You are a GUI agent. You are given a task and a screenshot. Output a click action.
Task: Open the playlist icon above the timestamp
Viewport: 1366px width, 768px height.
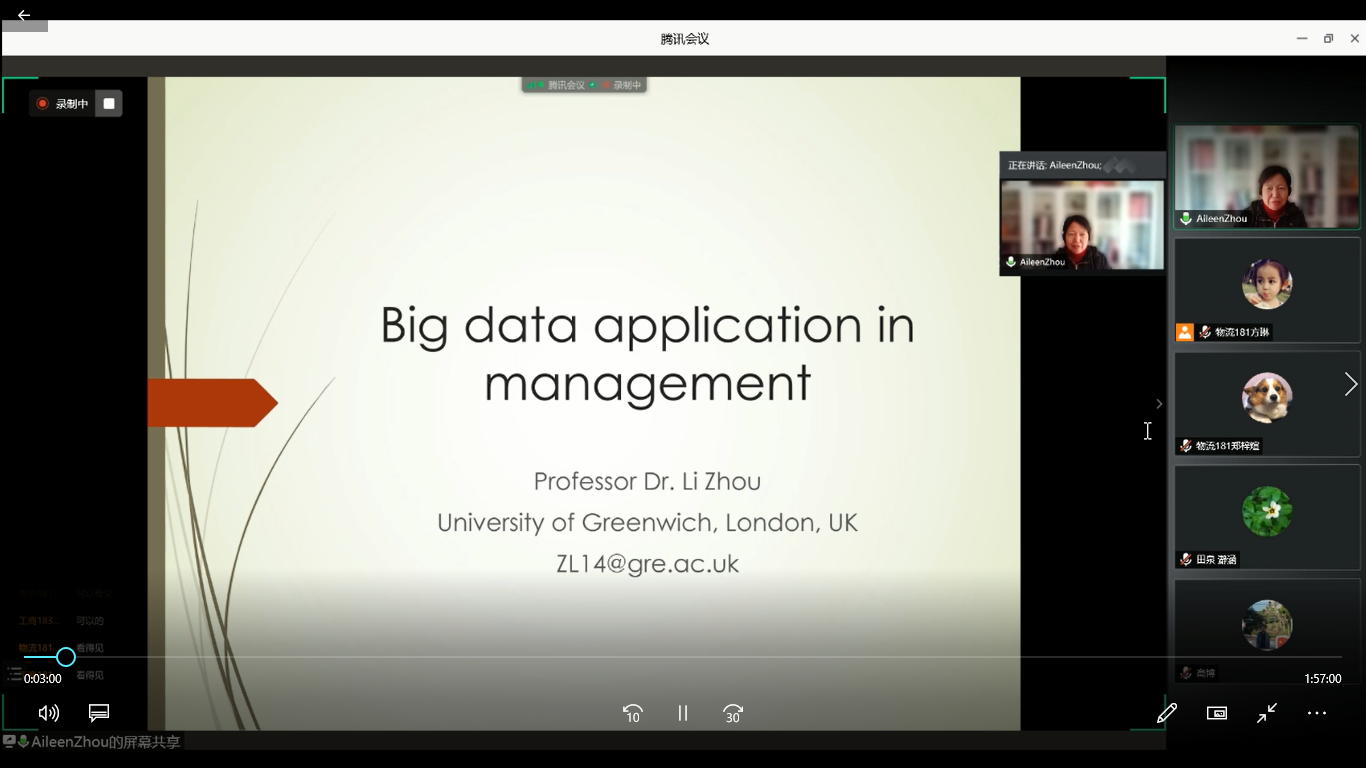click(14, 673)
